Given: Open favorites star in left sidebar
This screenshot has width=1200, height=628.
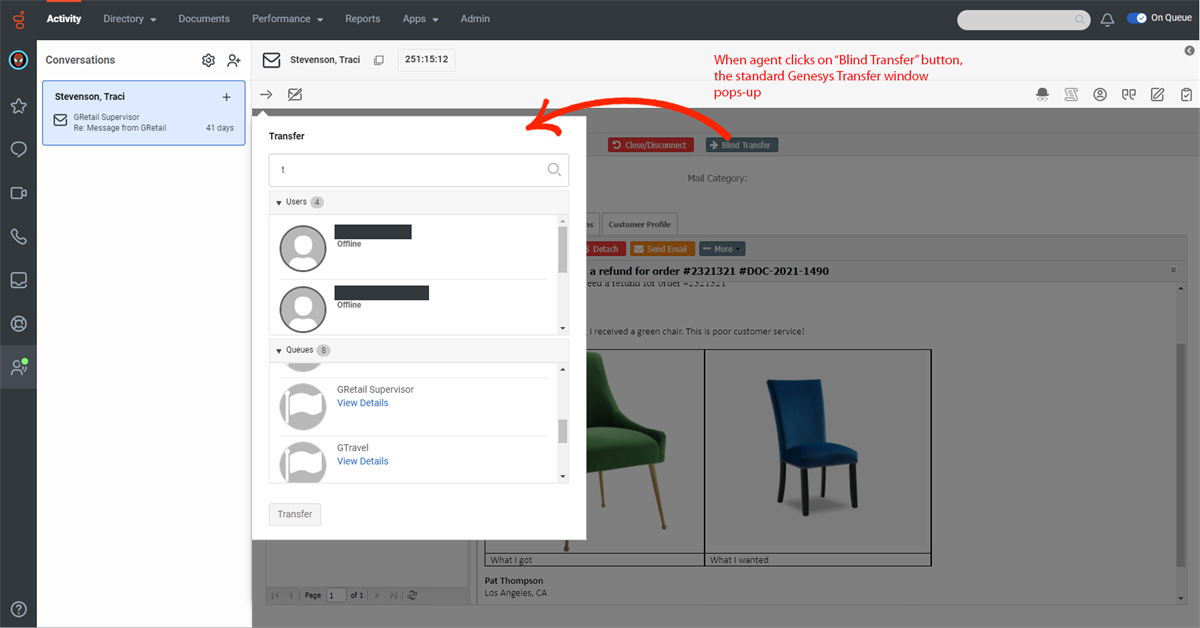Looking at the screenshot, I should [18, 105].
